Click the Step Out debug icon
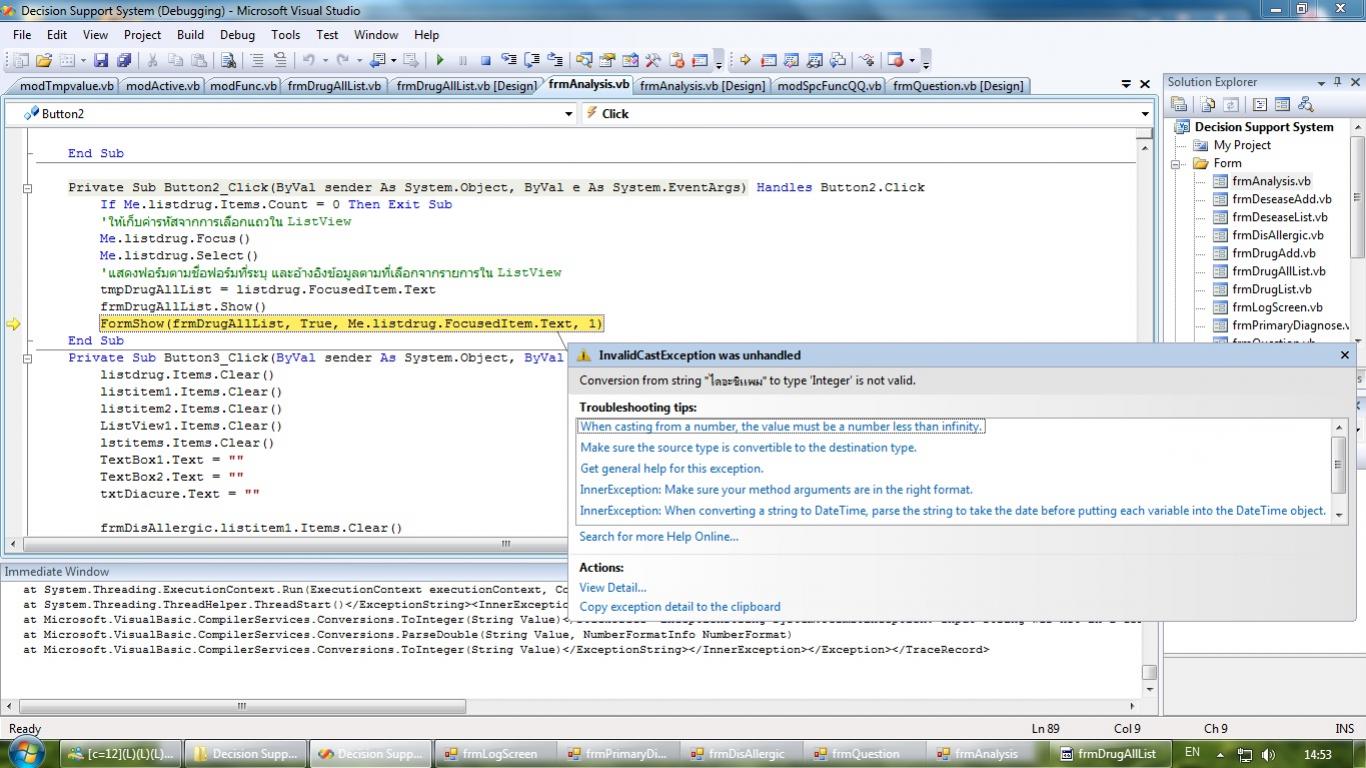Image resolution: width=1366 pixels, height=768 pixels. click(555, 60)
